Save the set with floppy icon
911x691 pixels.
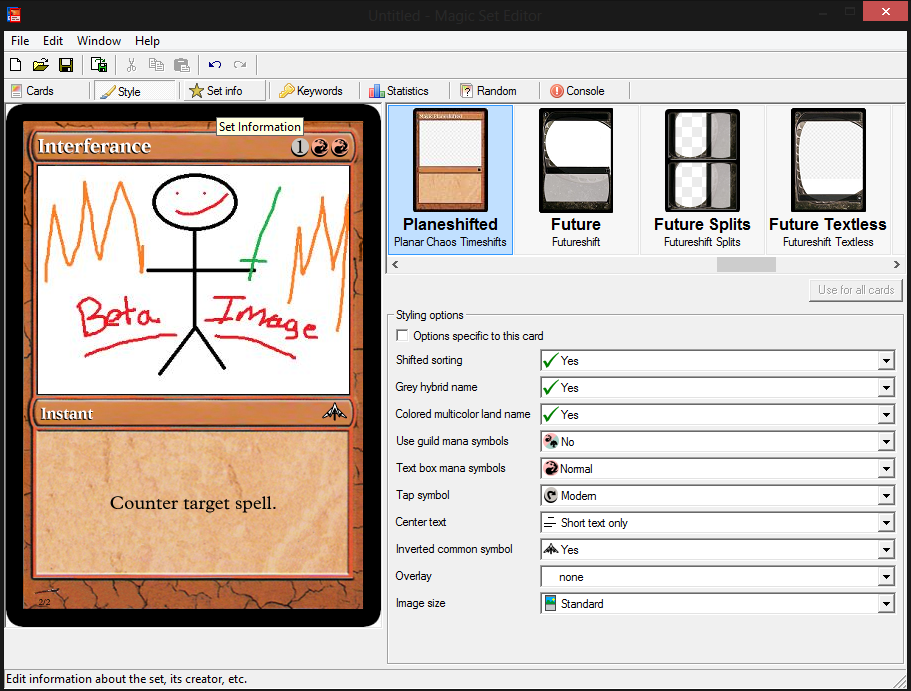coord(66,65)
